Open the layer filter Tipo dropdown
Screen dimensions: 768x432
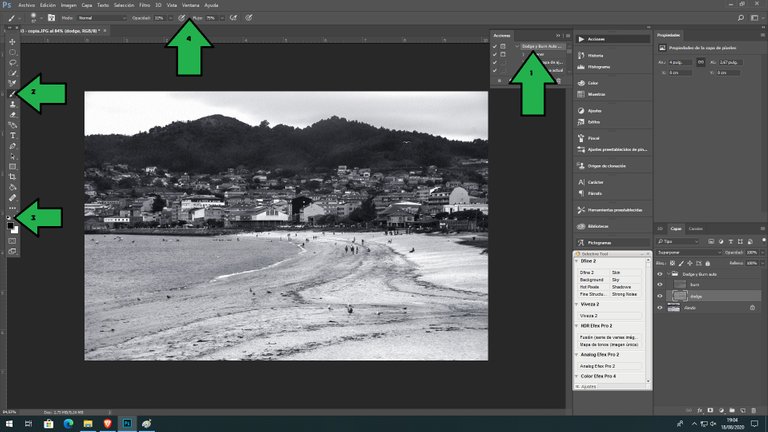[678, 241]
